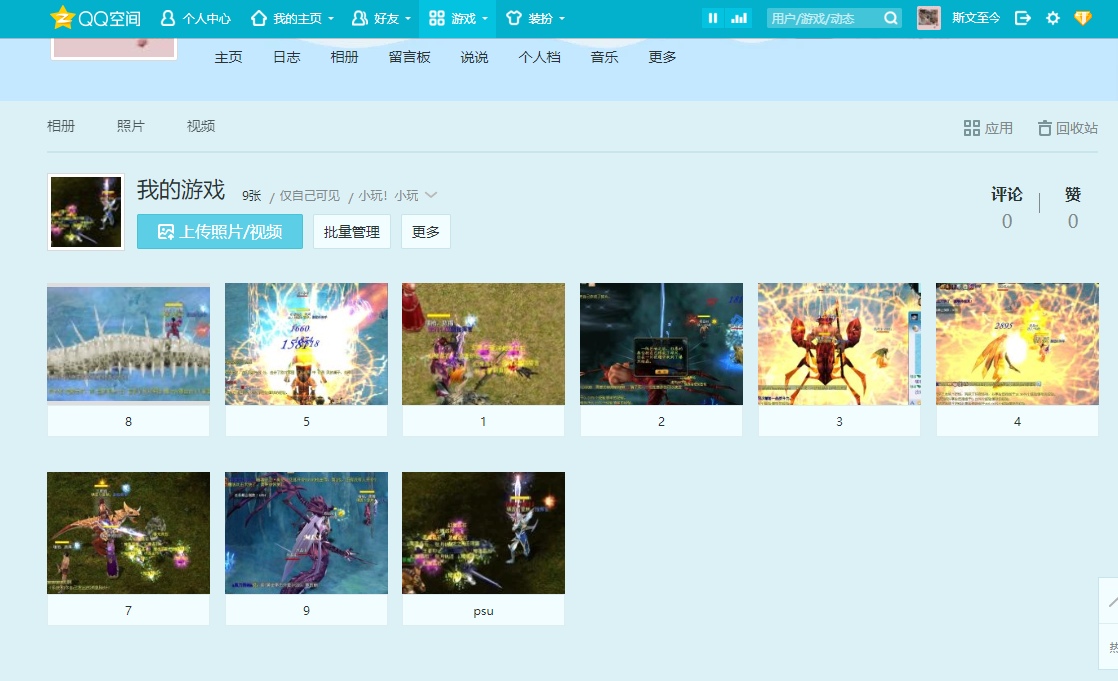Open the photo thumbnail captioned 2
Viewport: 1118px width, 681px height.
point(662,344)
